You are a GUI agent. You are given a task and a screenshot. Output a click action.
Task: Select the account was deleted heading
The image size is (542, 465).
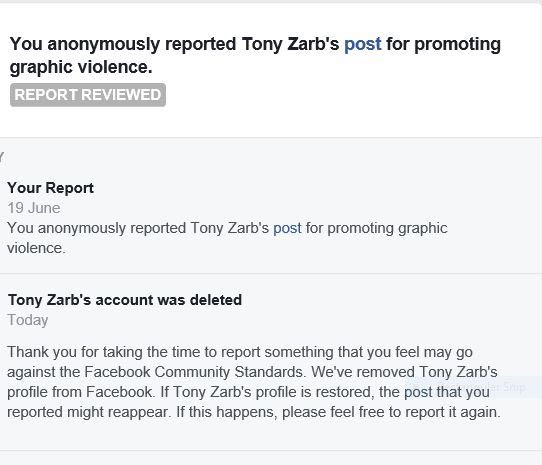125,300
